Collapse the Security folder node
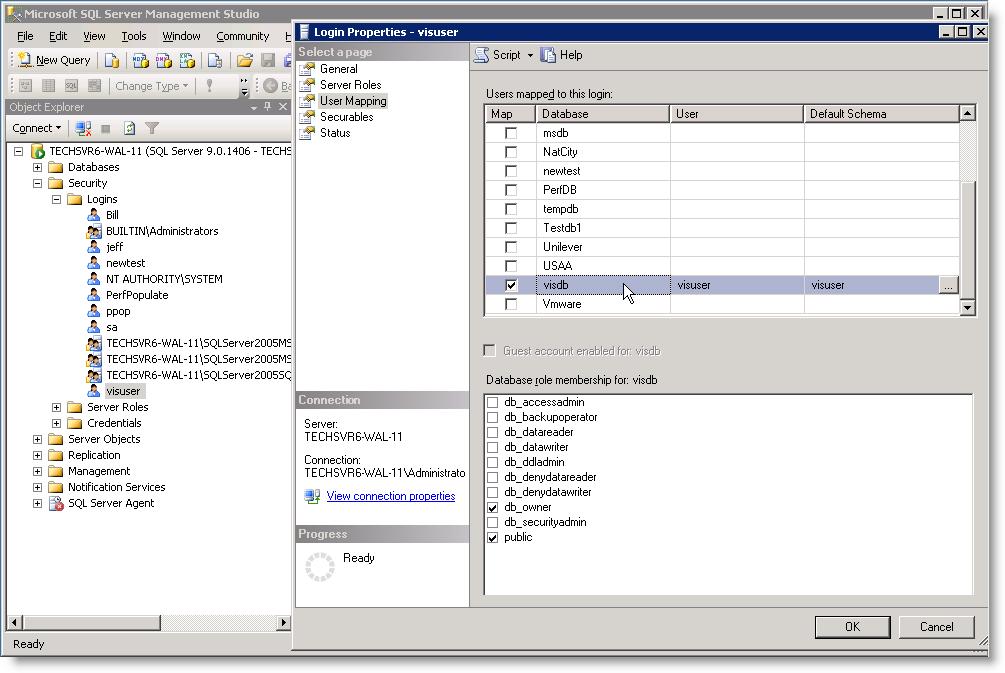The height and width of the screenshot is (673, 1005). [x=37, y=183]
